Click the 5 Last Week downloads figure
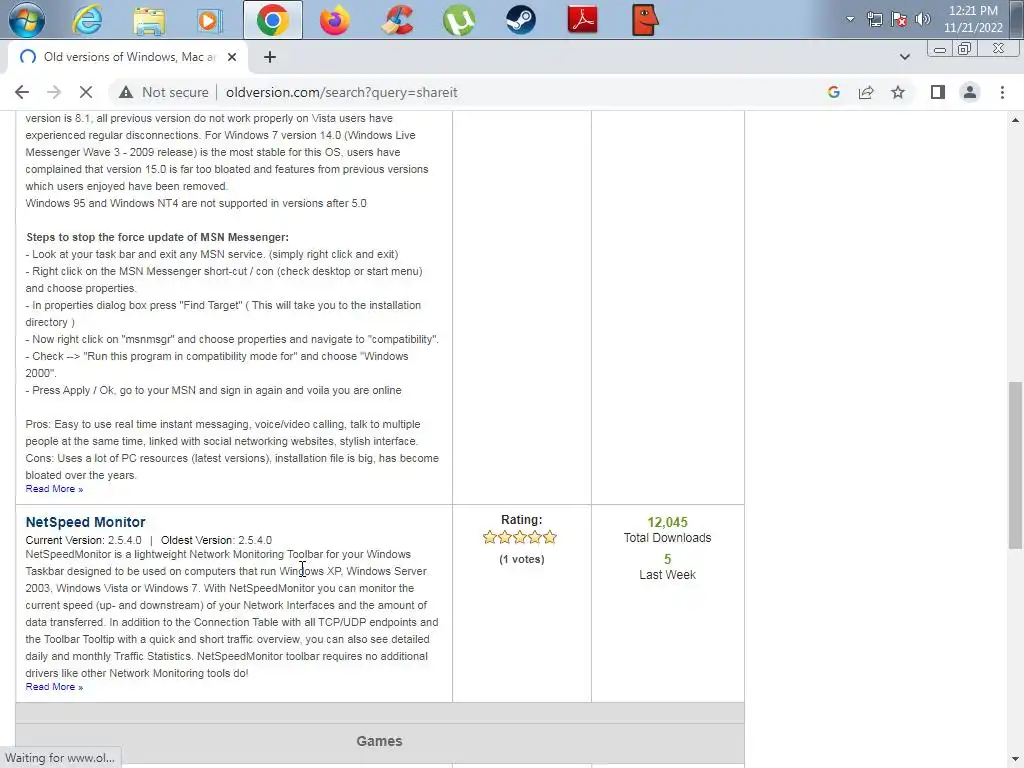Image resolution: width=1024 pixels, height=768 pixels. click(667, 559)
